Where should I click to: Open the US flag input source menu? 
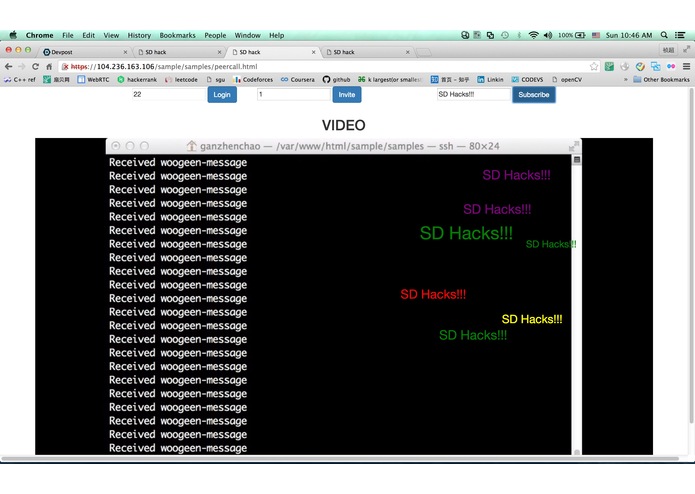[596, 35]
